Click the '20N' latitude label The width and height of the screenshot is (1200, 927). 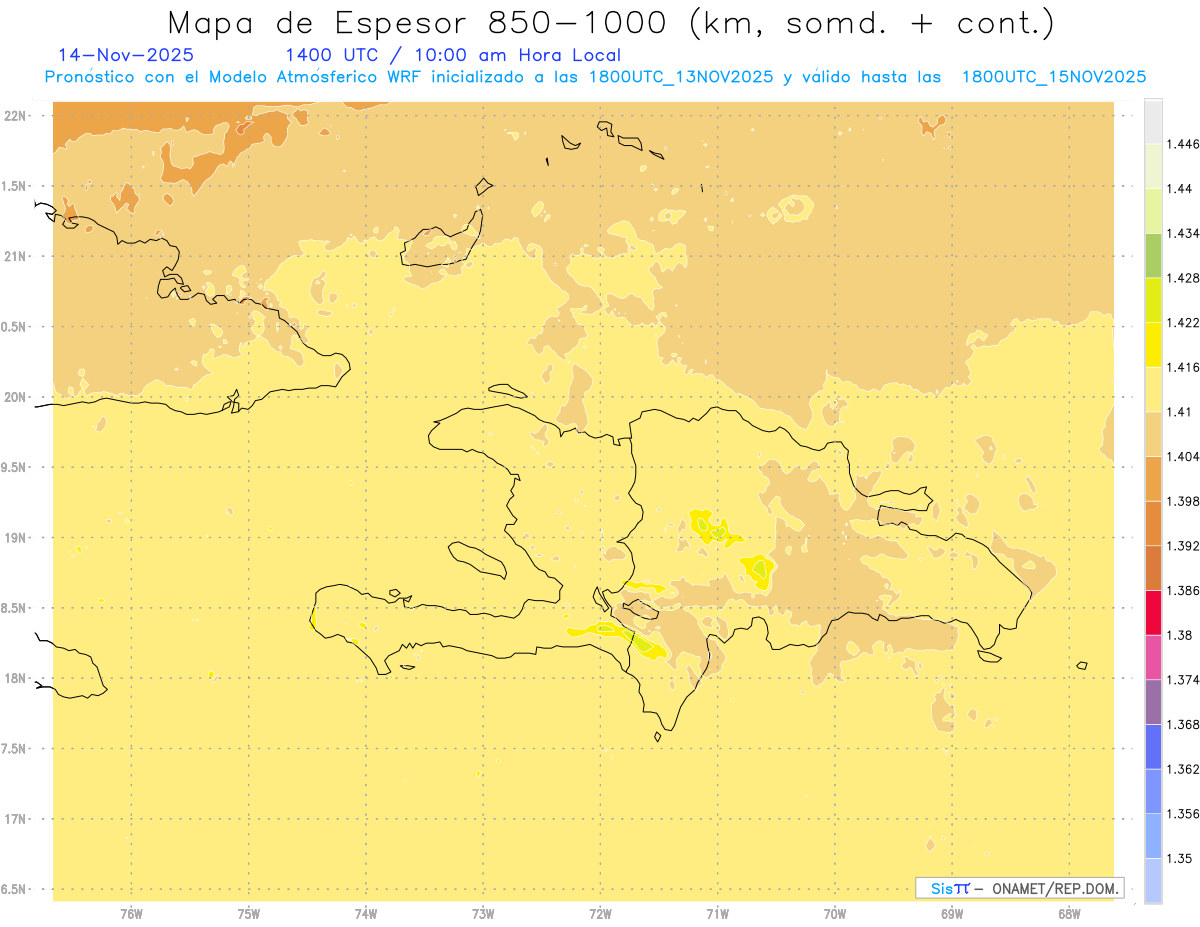[16, 397]
